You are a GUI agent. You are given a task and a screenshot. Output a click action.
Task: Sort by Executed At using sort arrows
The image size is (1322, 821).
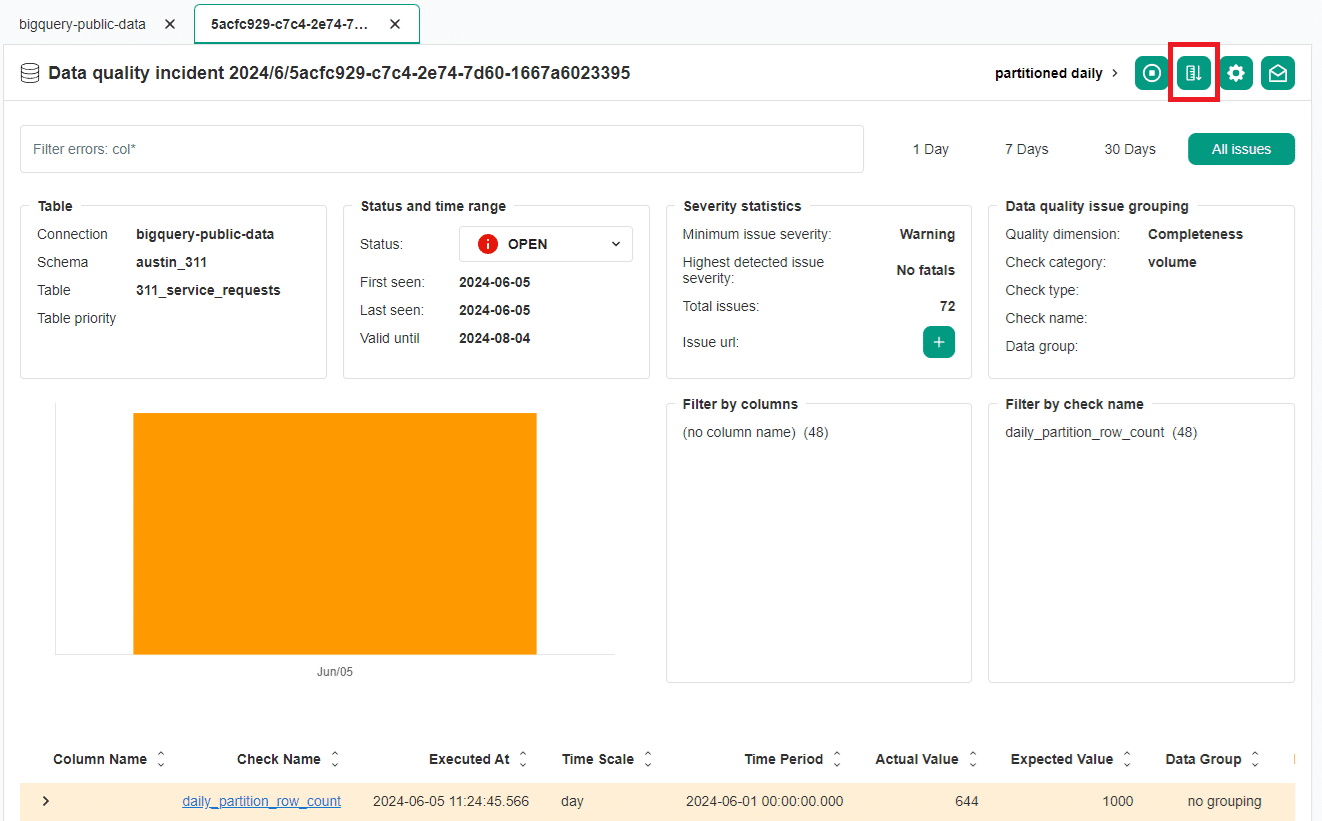(523, 759)
